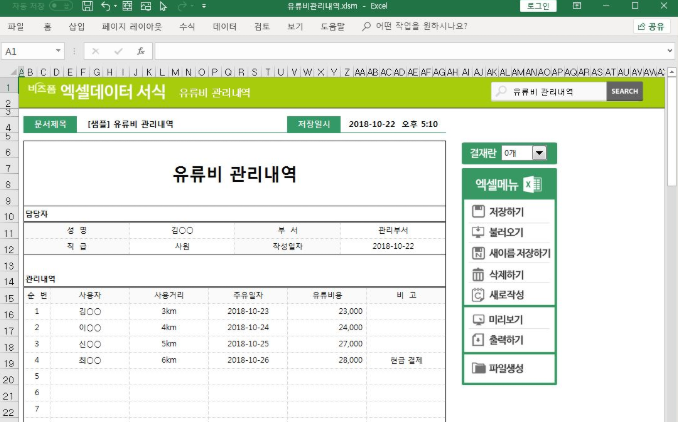
Task: Open ribbon display options icon
Action: click(x=577, y=6)
